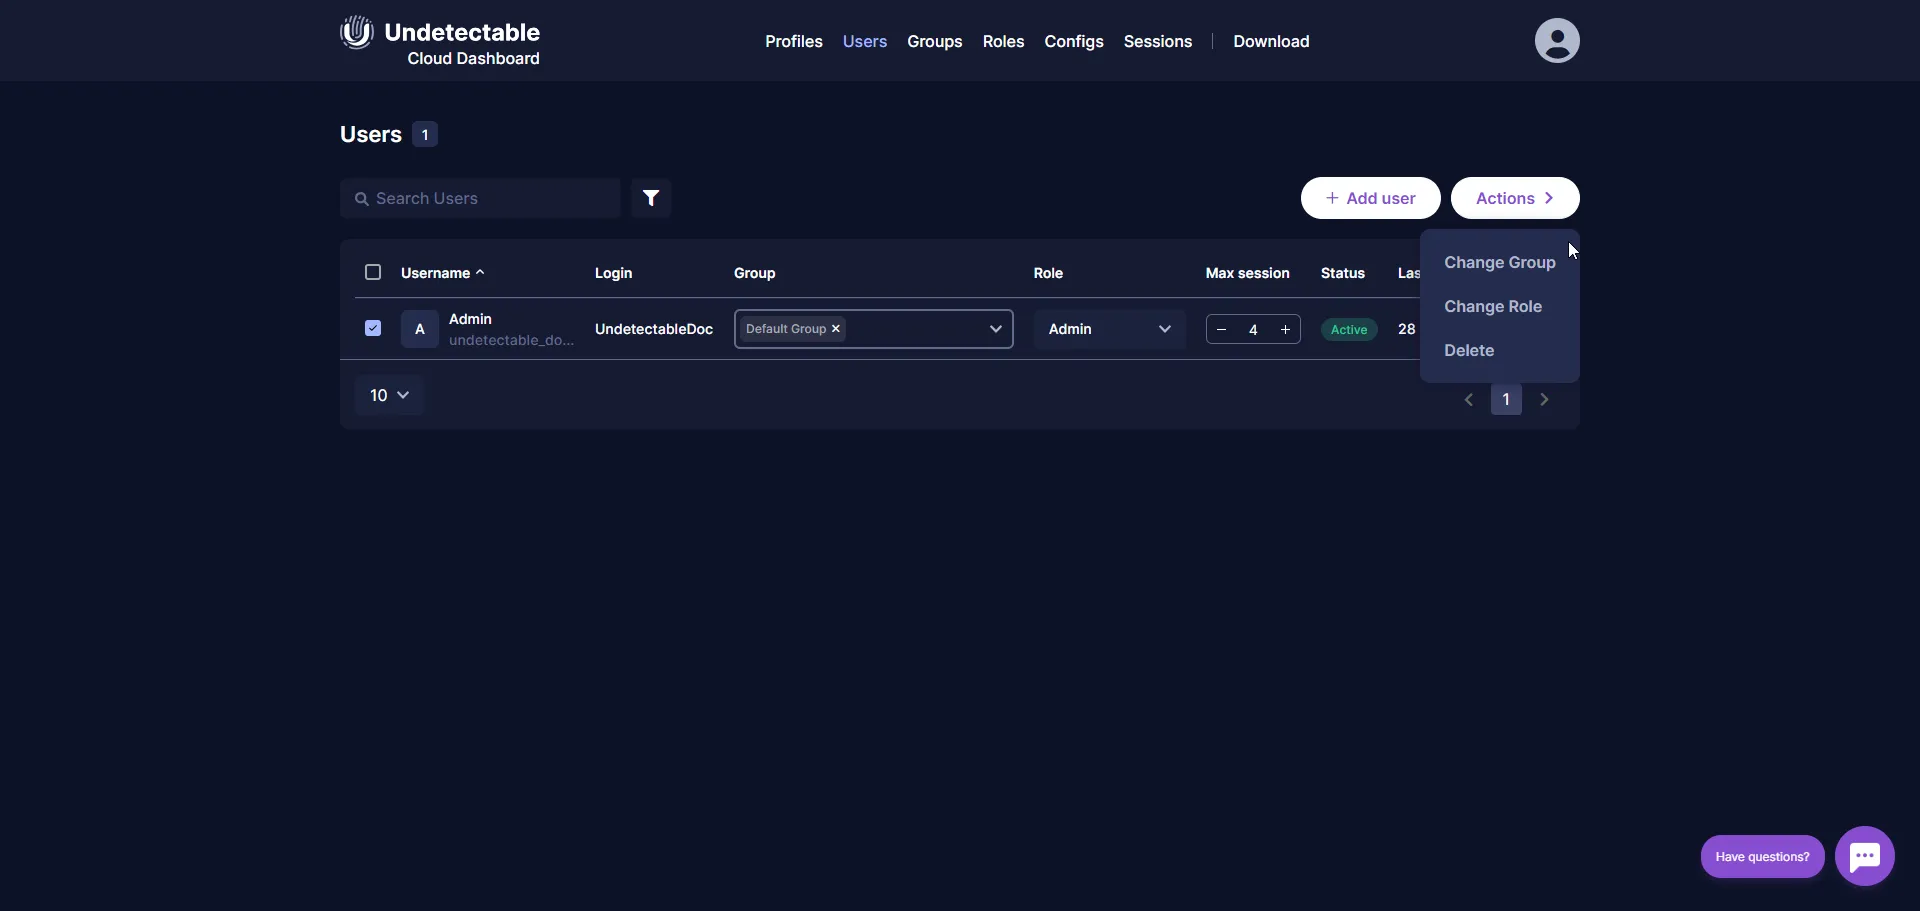Open the user account avatar menu
This screenshot has width=1920, height=911.
[1557, 41]
